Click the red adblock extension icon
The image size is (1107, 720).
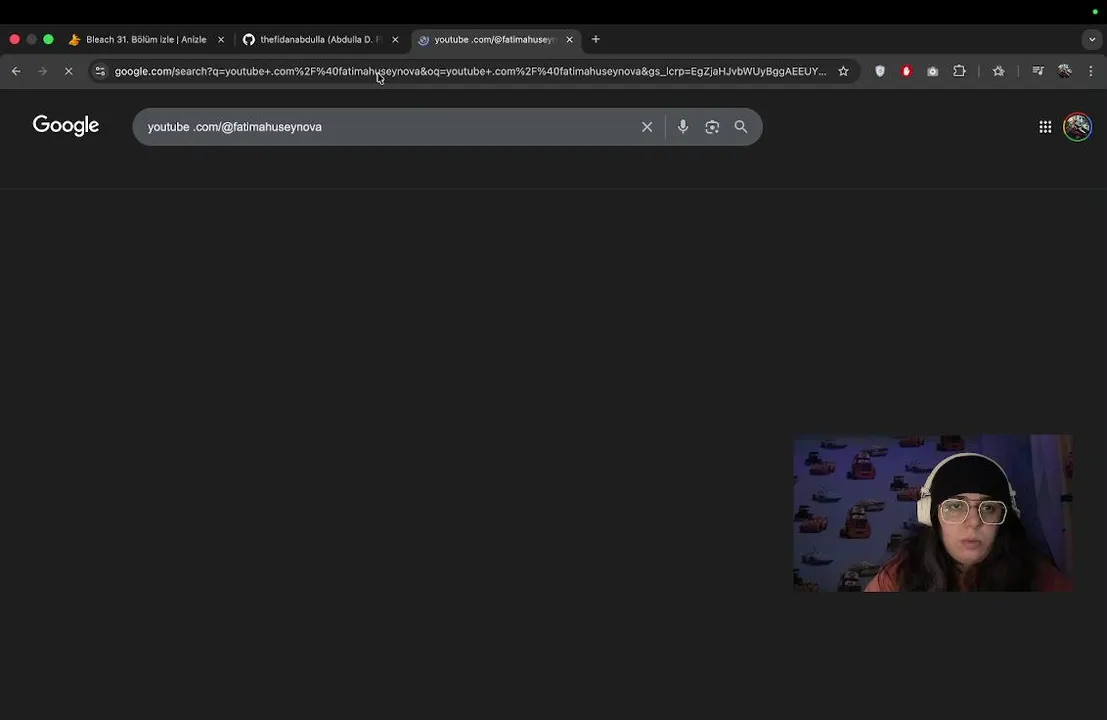point(906,71)
